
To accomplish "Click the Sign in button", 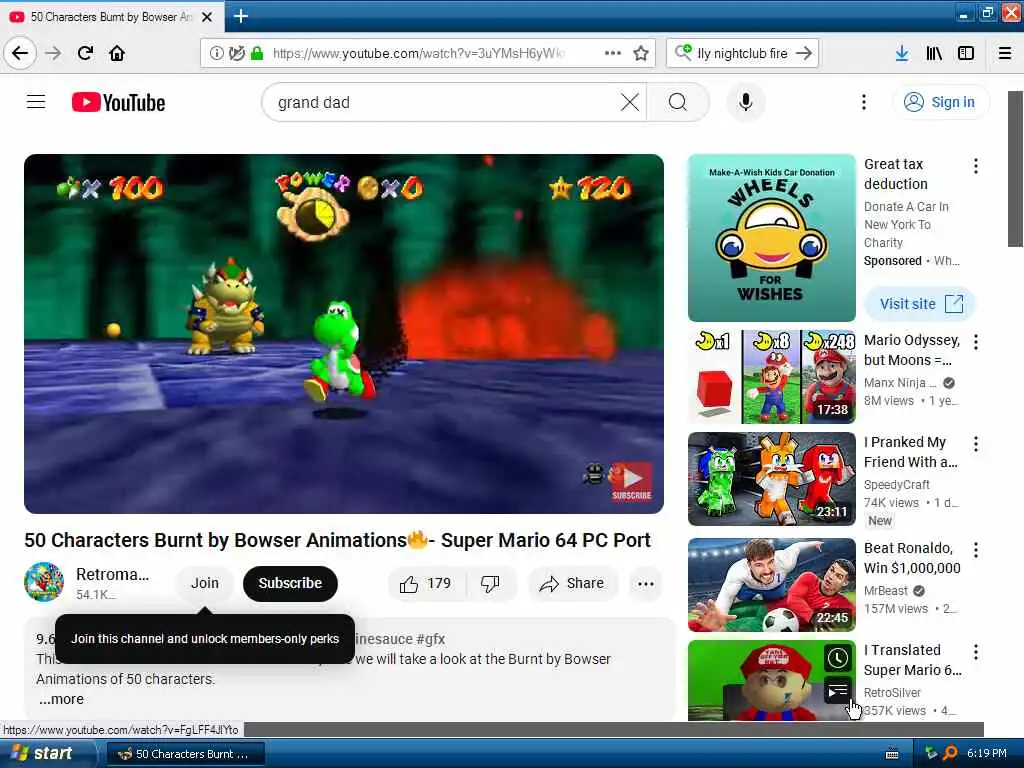I will tap(940, 102).
